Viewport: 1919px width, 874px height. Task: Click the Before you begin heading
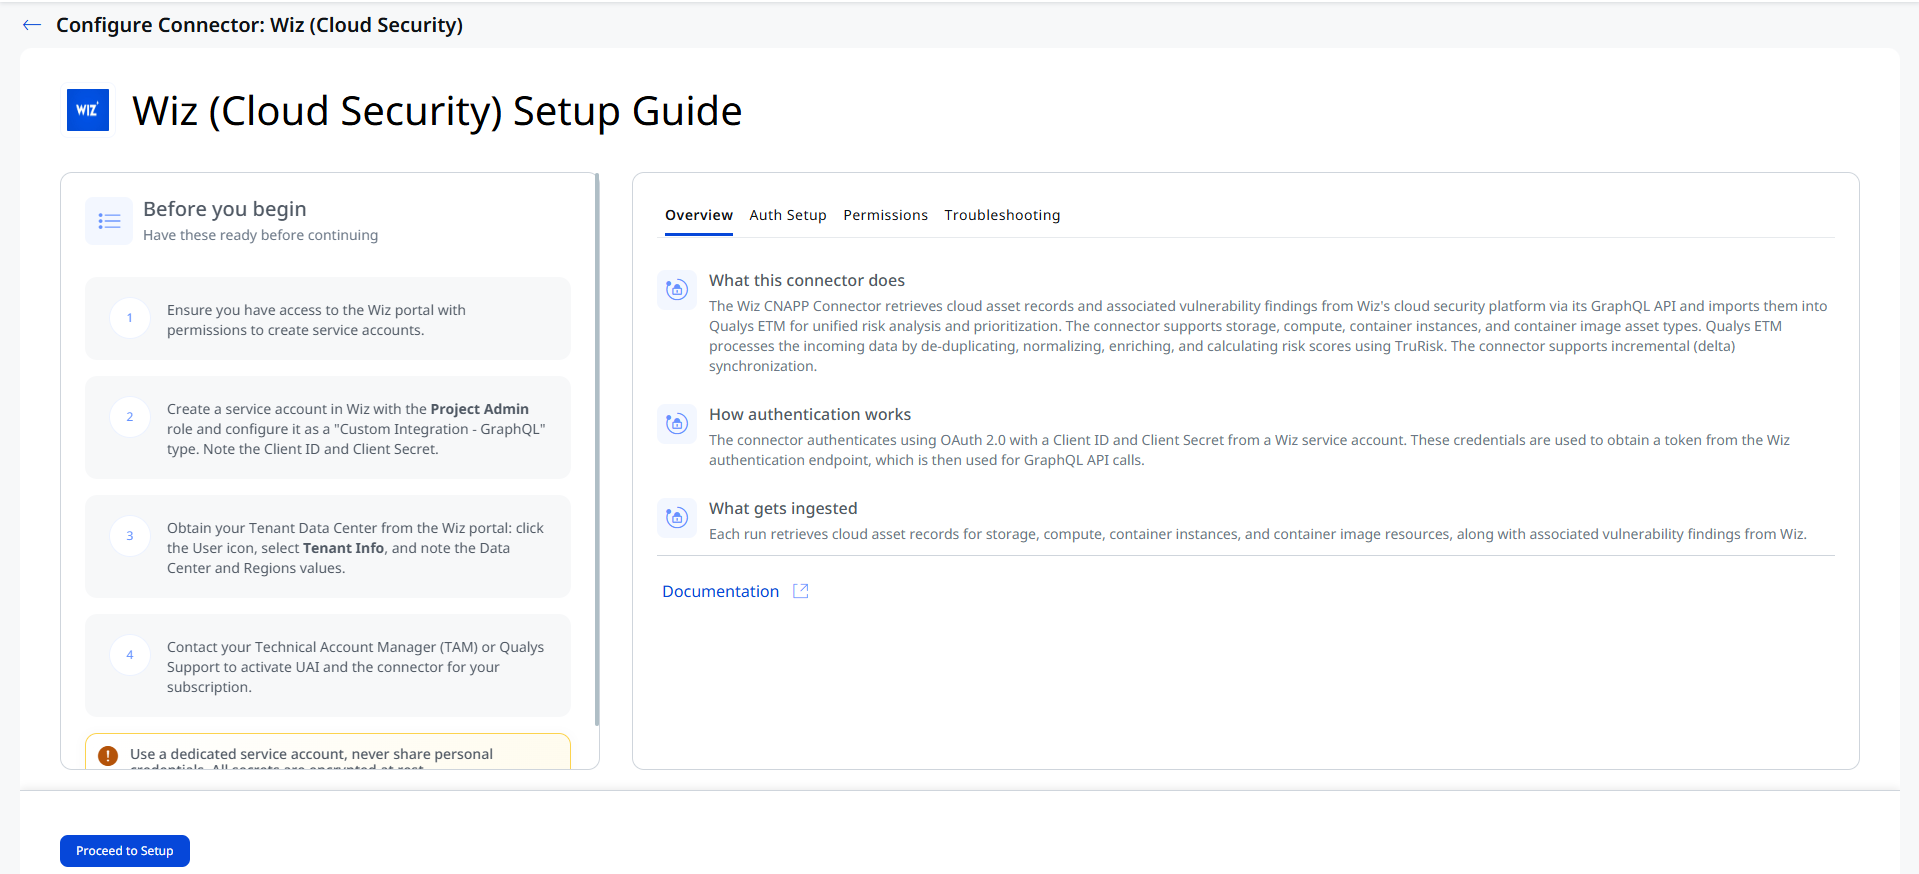click(x=225, y=209)
